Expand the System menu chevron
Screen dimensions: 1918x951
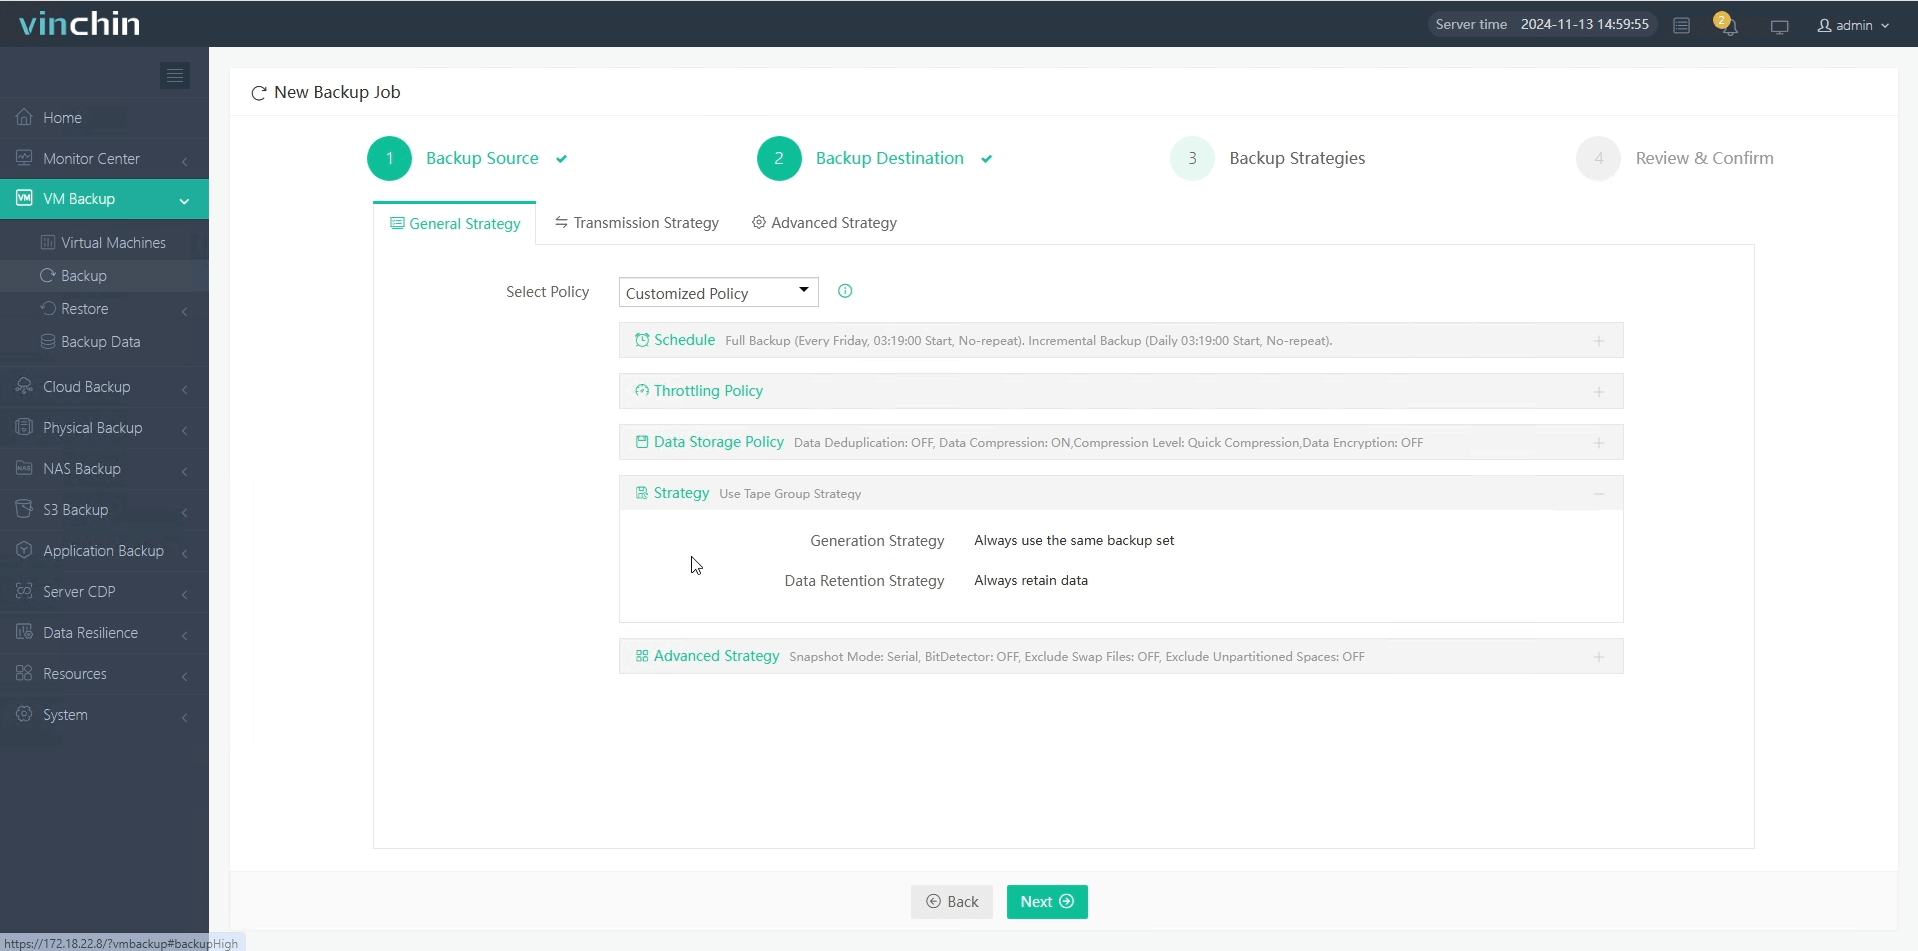click(185, 717)
